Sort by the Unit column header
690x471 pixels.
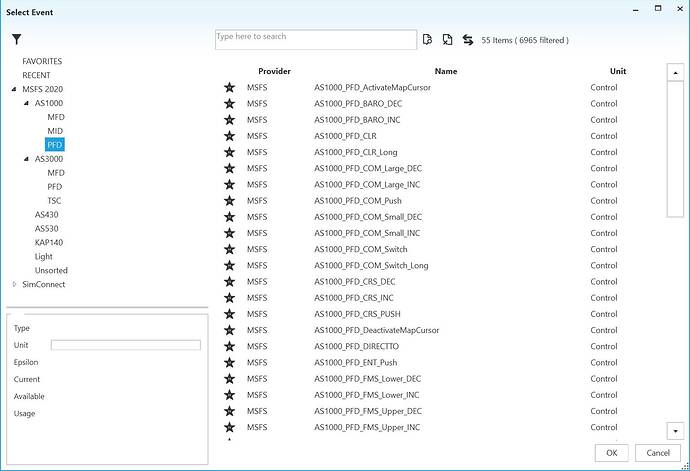click(x=618, y=71)
